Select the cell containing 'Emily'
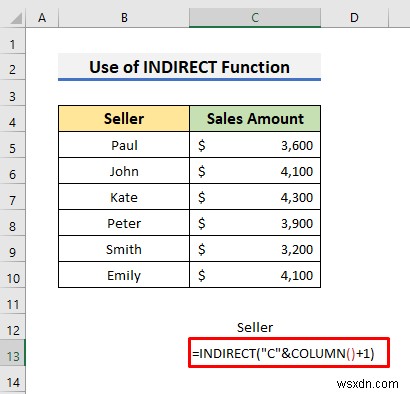Viewport: 410px width, 394px height. pyautogui.click(x=124, y=275)
